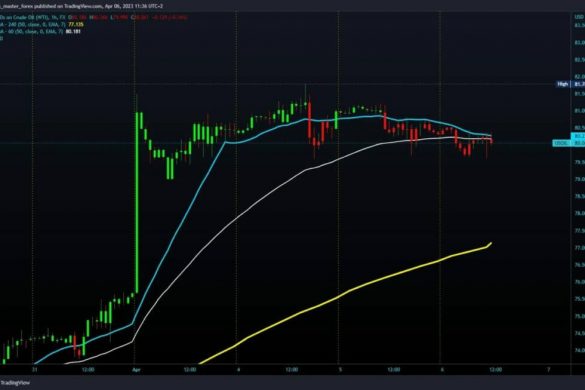Click the High price label on the axis
The image size is (585, 390).
[563, 84]
